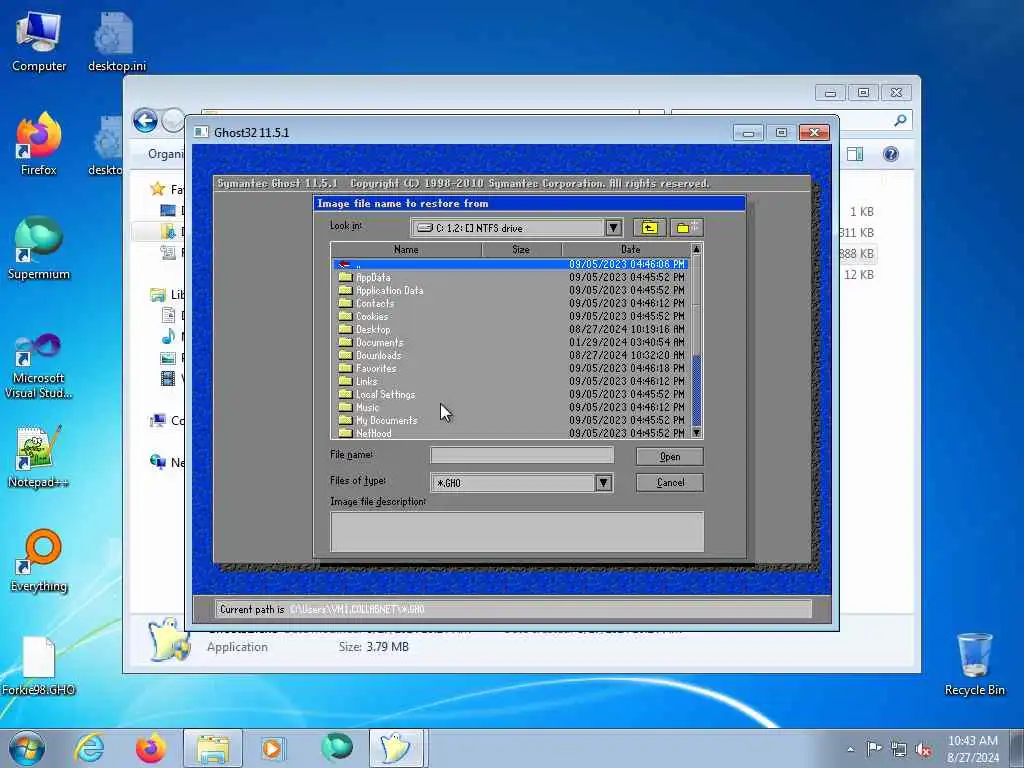Open the Cookies folder

(x=511, y=316)
